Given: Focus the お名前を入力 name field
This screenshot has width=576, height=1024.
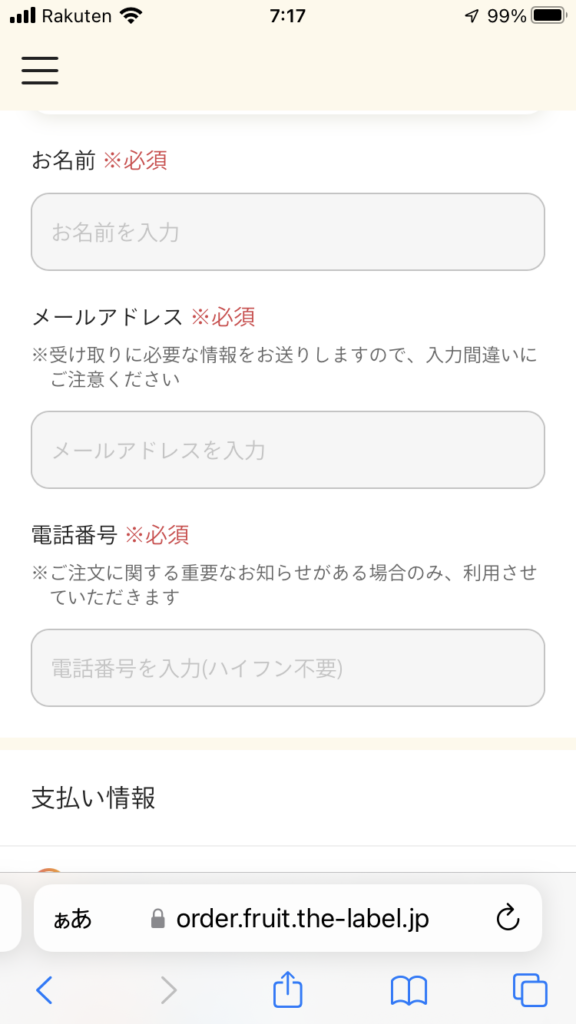Looking at the screenshot, I should tap(288, 232).
